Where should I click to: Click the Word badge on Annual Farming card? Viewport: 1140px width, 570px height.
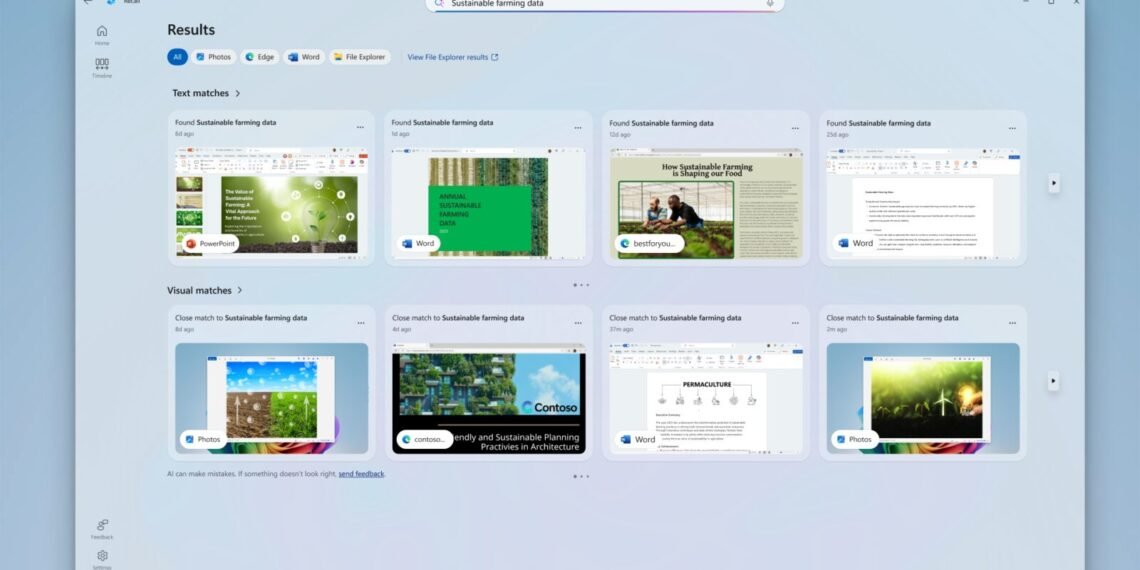pos(418,244)
